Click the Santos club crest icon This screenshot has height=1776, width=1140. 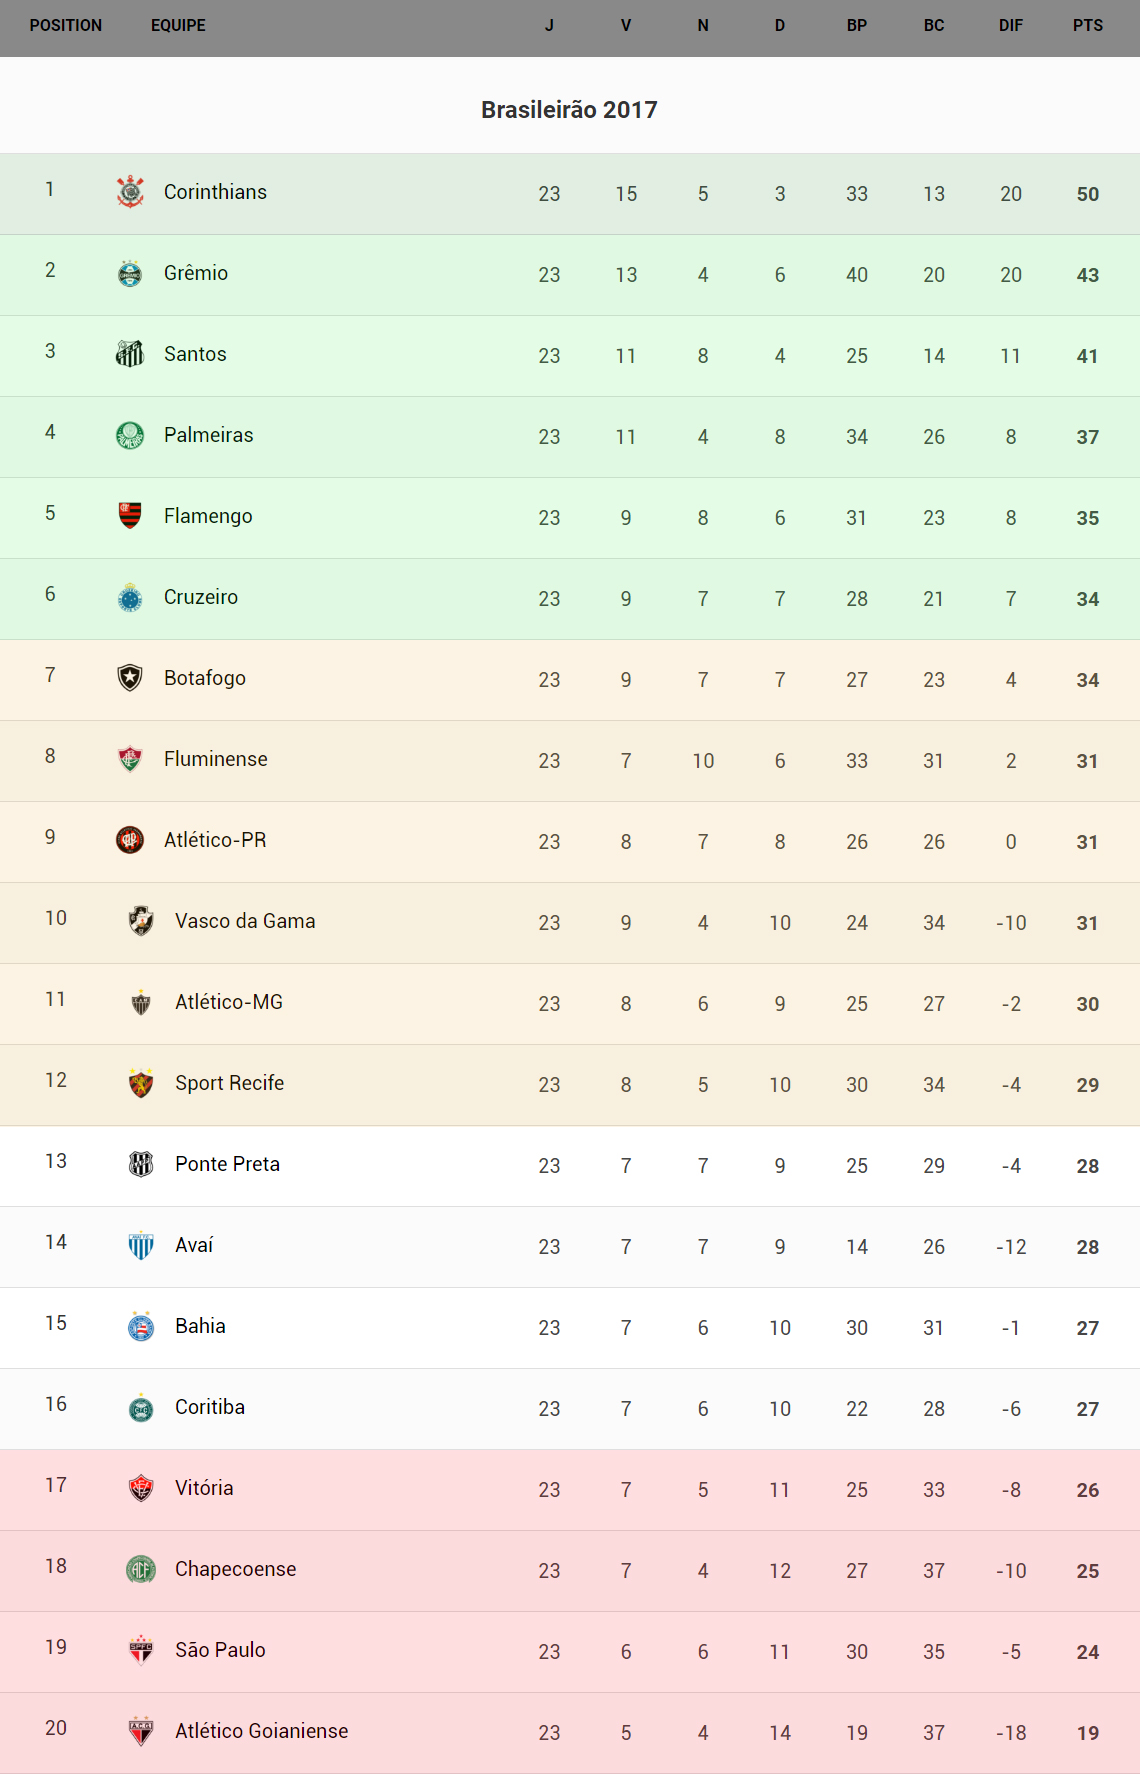pos(130,354)
